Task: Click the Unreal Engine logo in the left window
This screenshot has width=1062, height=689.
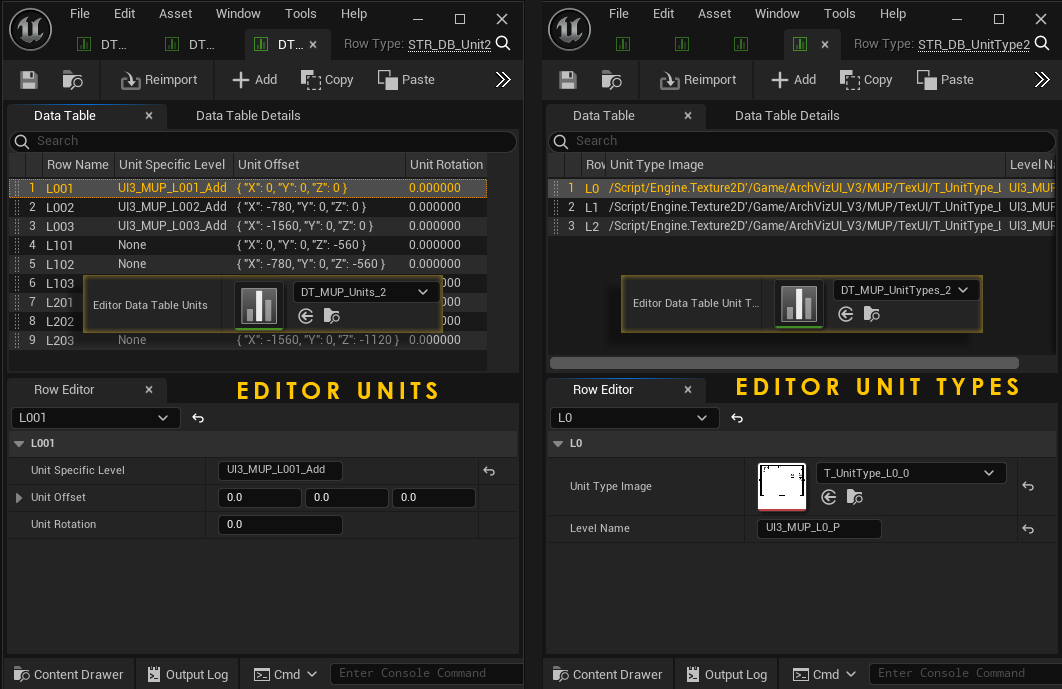Action: click(30, 29)
